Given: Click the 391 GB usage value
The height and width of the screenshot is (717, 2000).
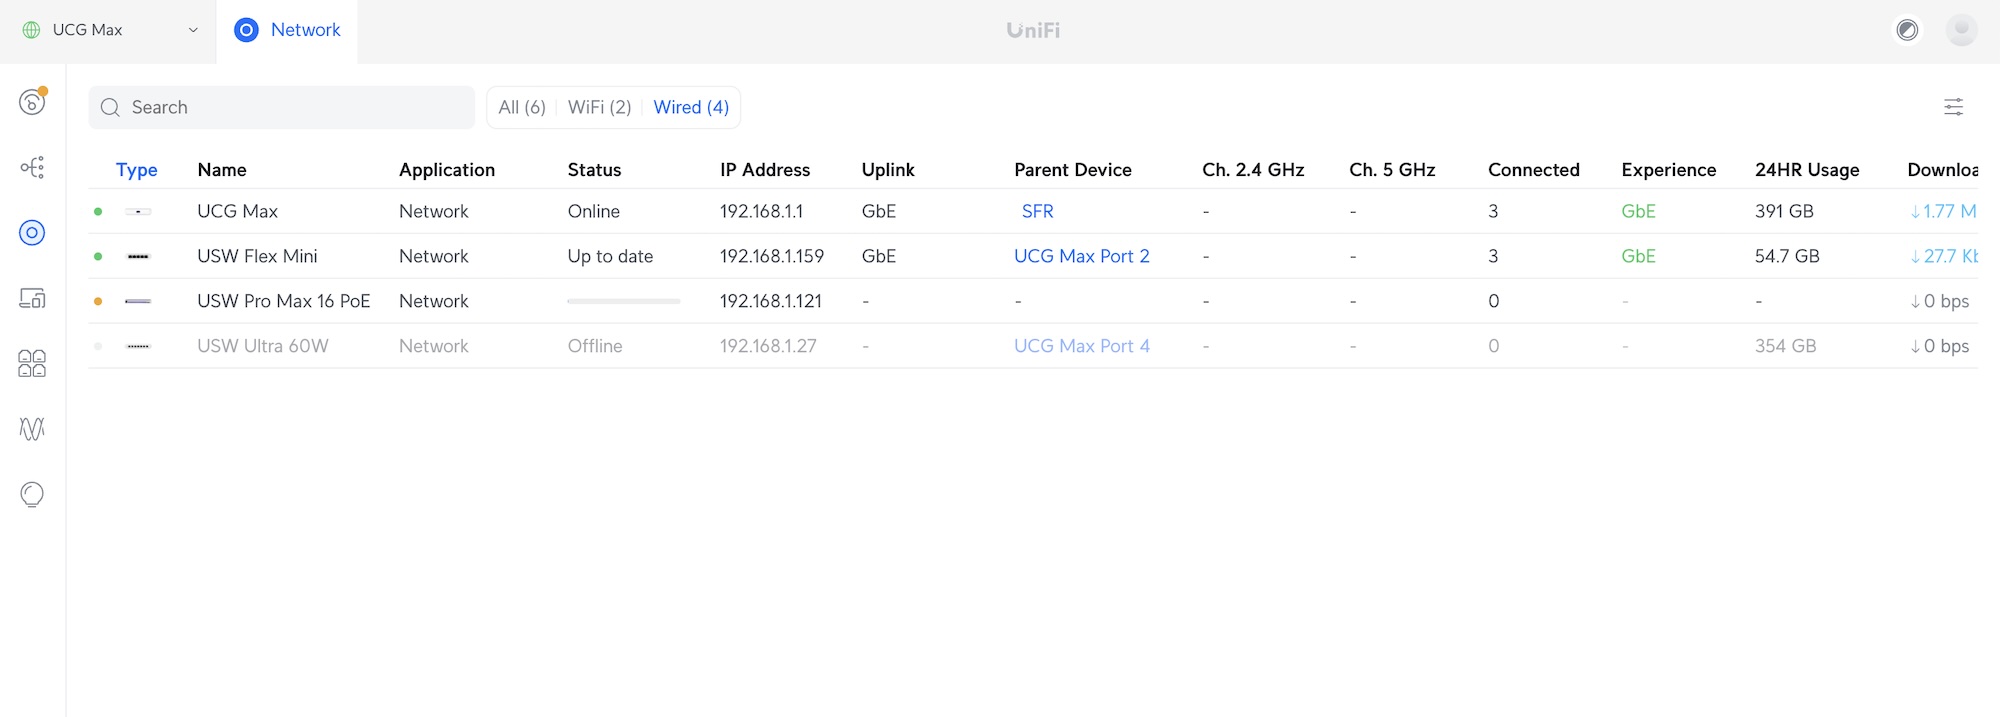Looking at the screenshot, I should (x=1785, y=212).
